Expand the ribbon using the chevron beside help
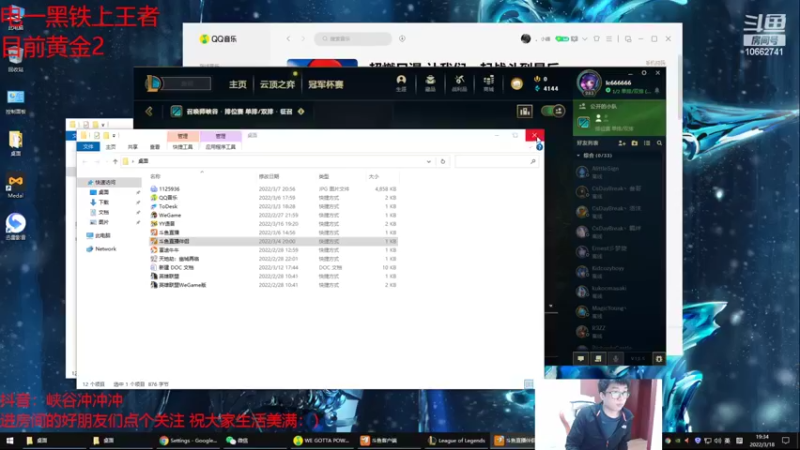800x450 pixels. point(531,147)
